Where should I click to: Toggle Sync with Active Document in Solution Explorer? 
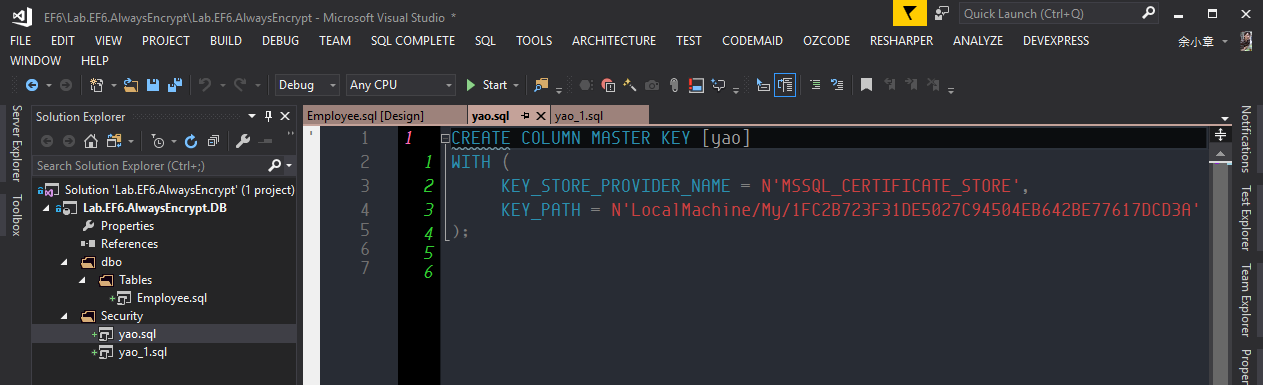tap(114, 141)
